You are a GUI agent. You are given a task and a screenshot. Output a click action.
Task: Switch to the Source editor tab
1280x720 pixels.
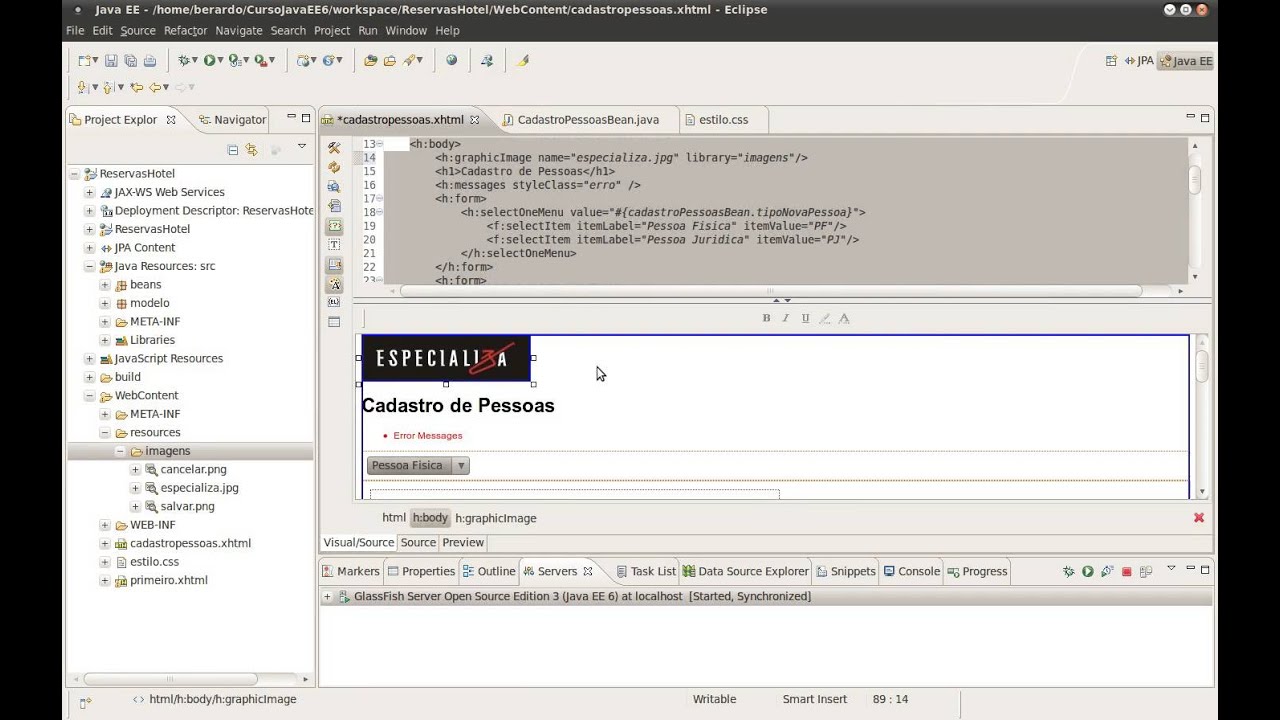point(418,542)
